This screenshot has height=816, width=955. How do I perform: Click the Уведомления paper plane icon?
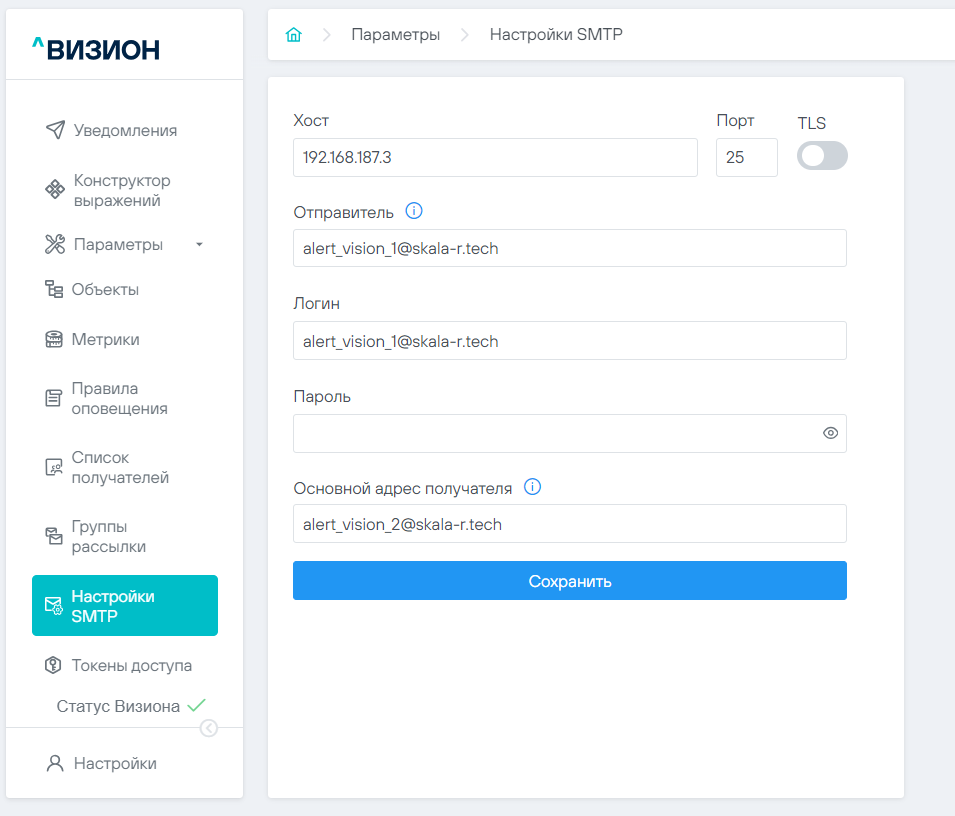(55, 131)
